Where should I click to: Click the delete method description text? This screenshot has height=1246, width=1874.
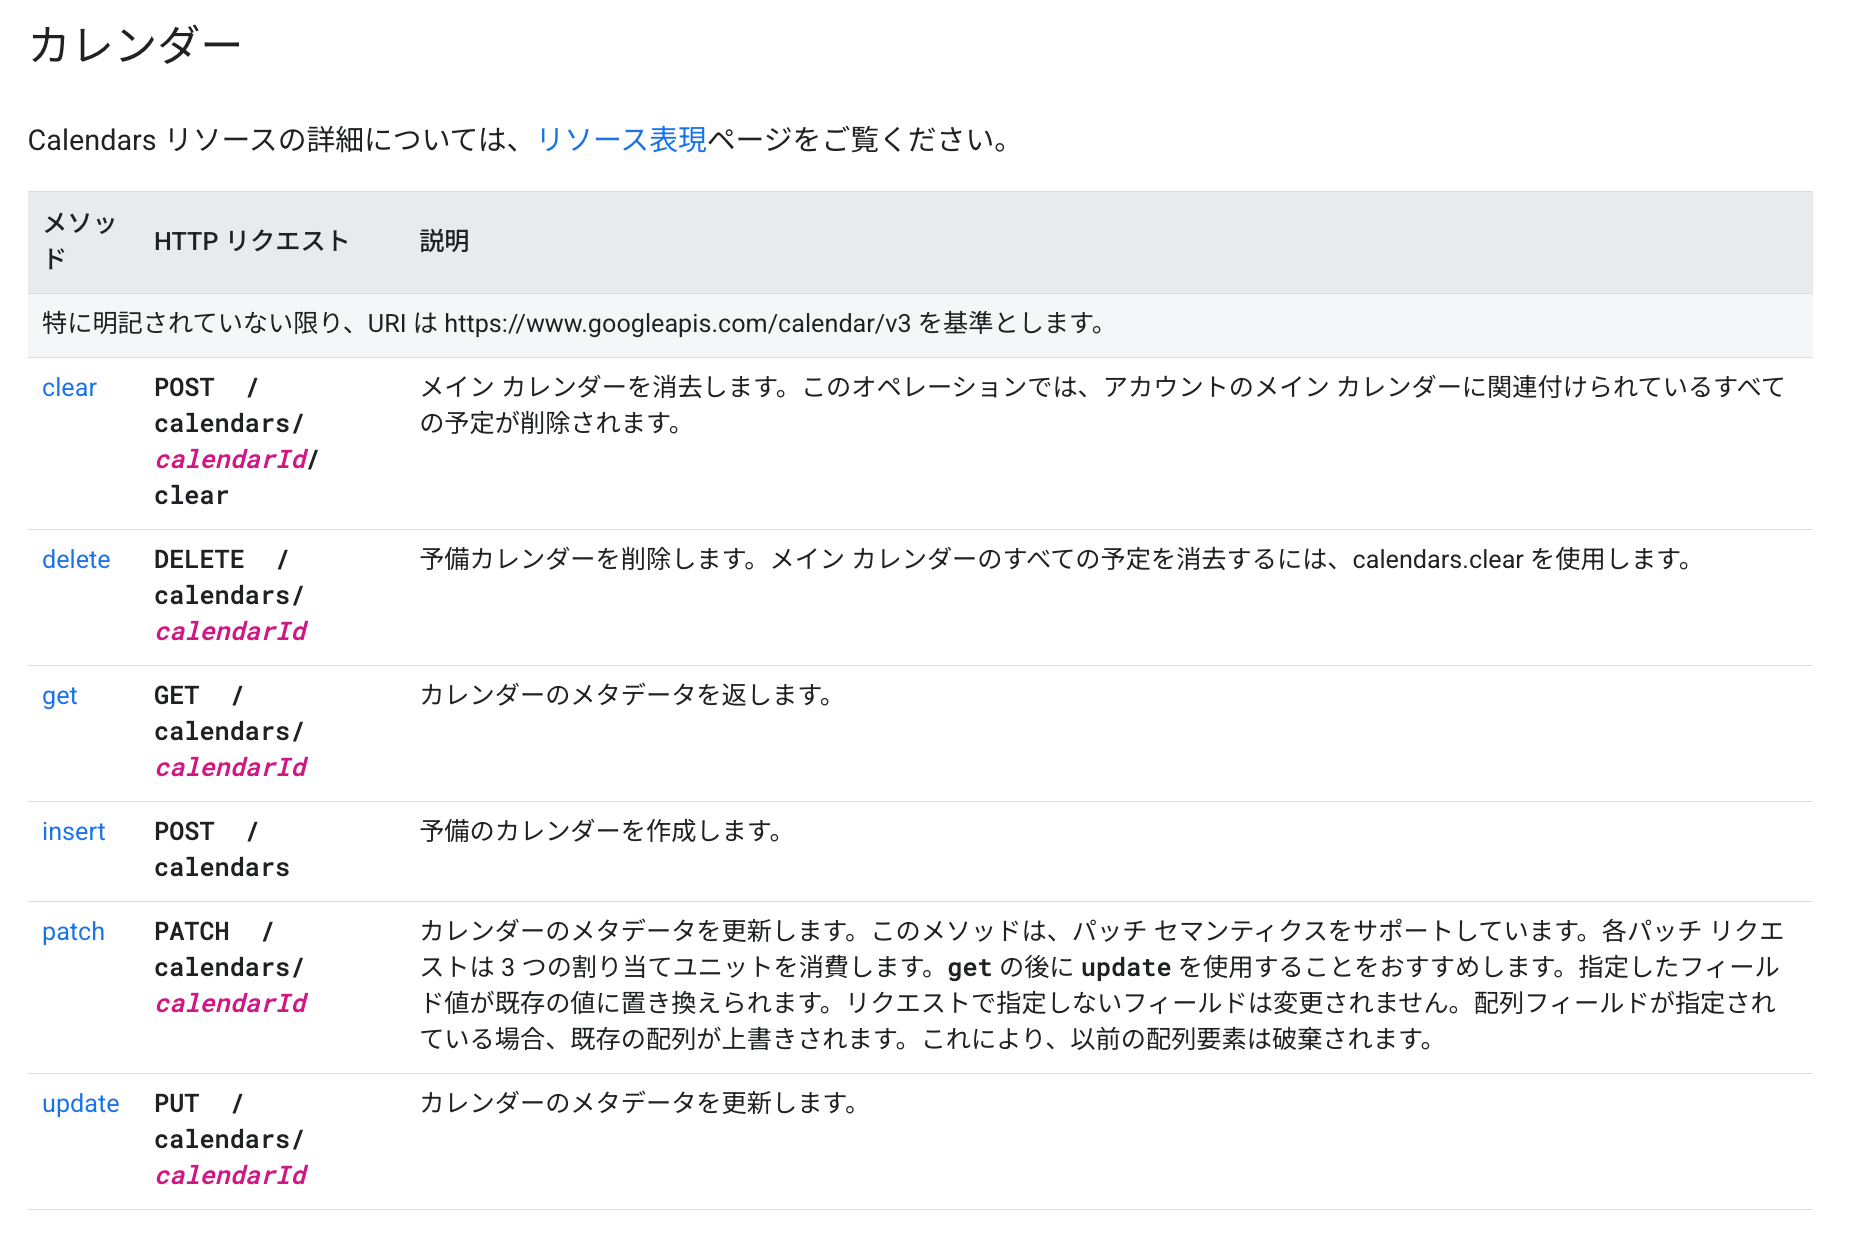(x=1057, y=560)
